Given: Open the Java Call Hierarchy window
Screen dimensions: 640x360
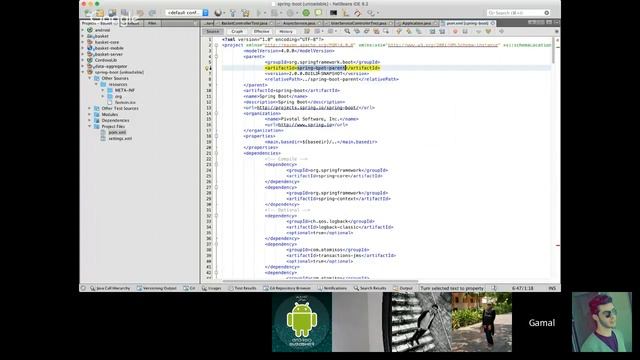Looking at the screenshot, I should tap(110, 288).
